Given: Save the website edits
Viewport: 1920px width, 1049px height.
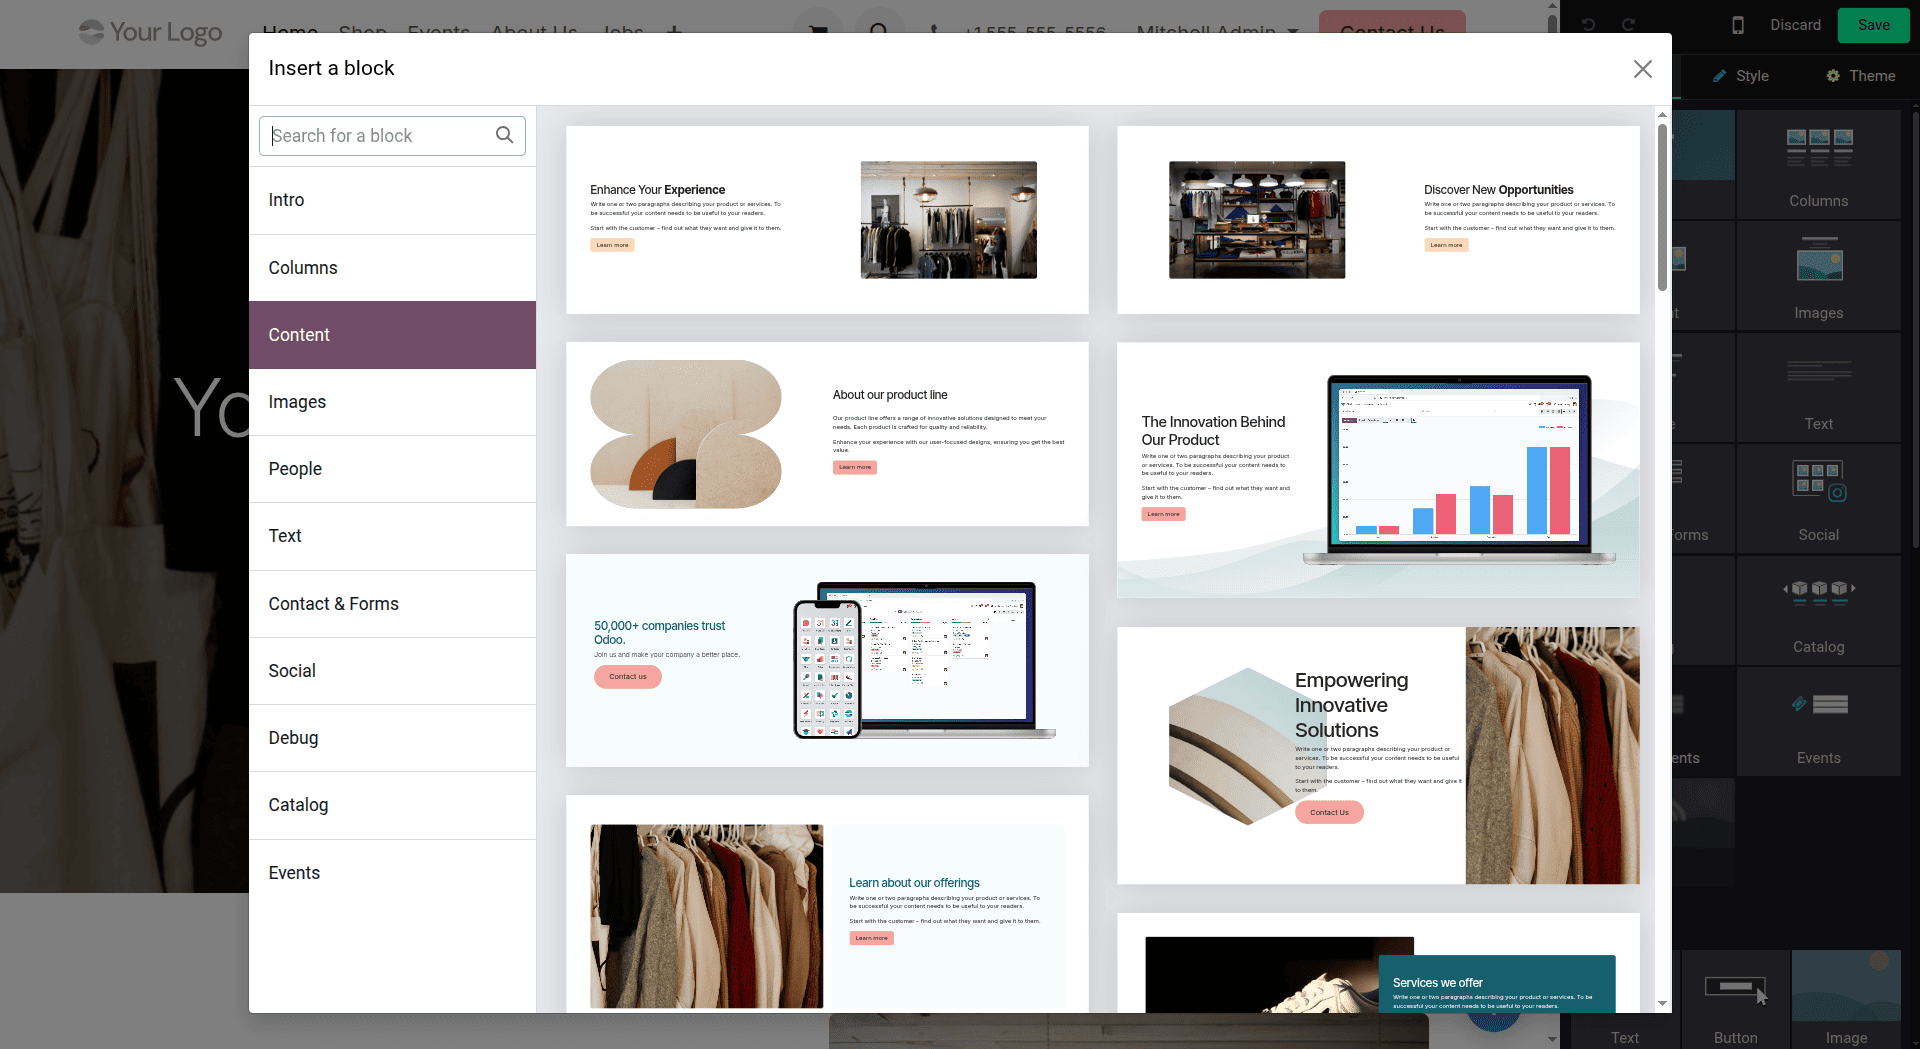Looking at the screenshot, I should pos(1873,25).
